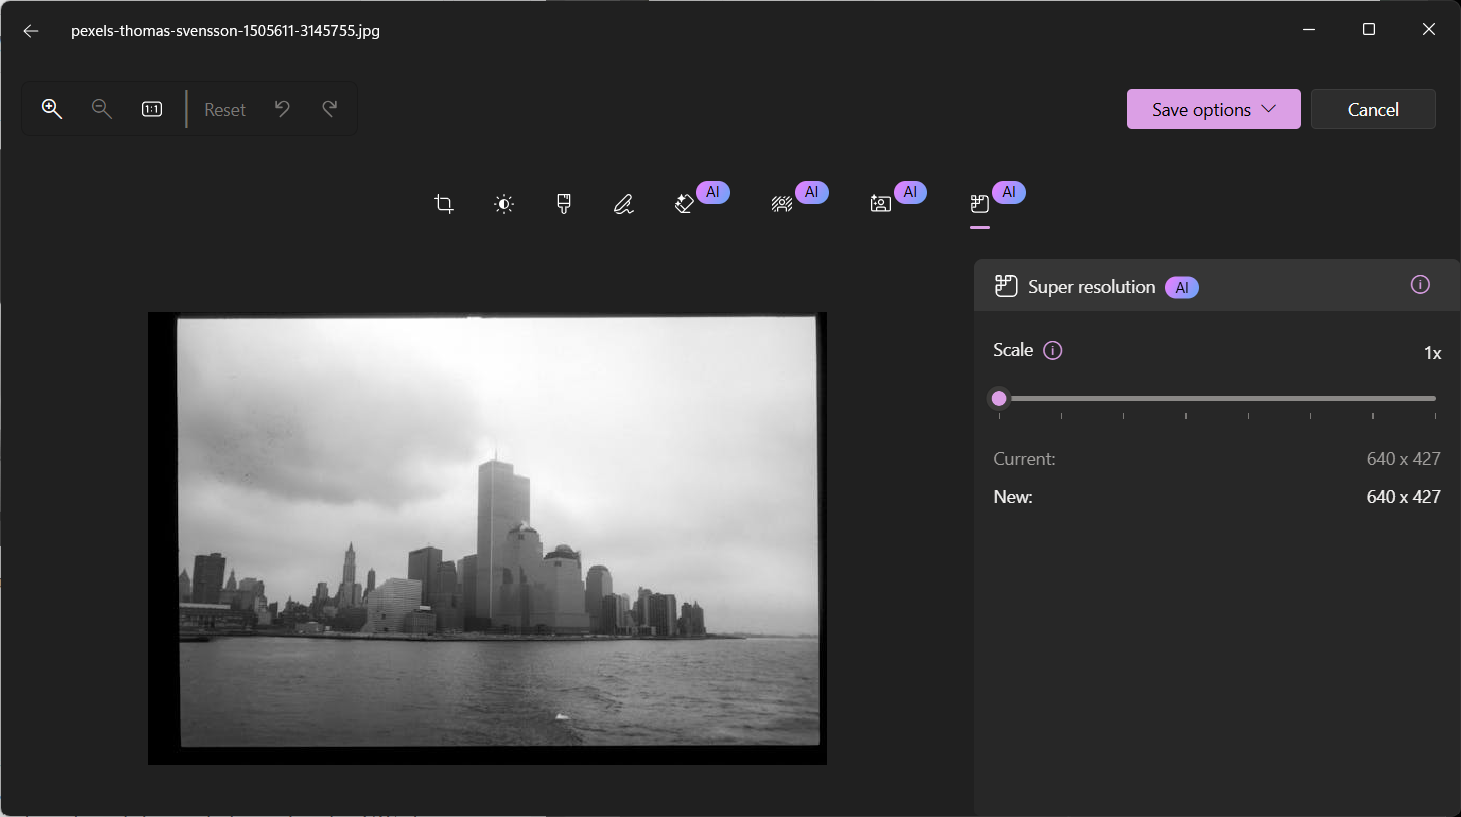Open Super resolution info icon
The image size is (1461, 817).
[1420, 285]
